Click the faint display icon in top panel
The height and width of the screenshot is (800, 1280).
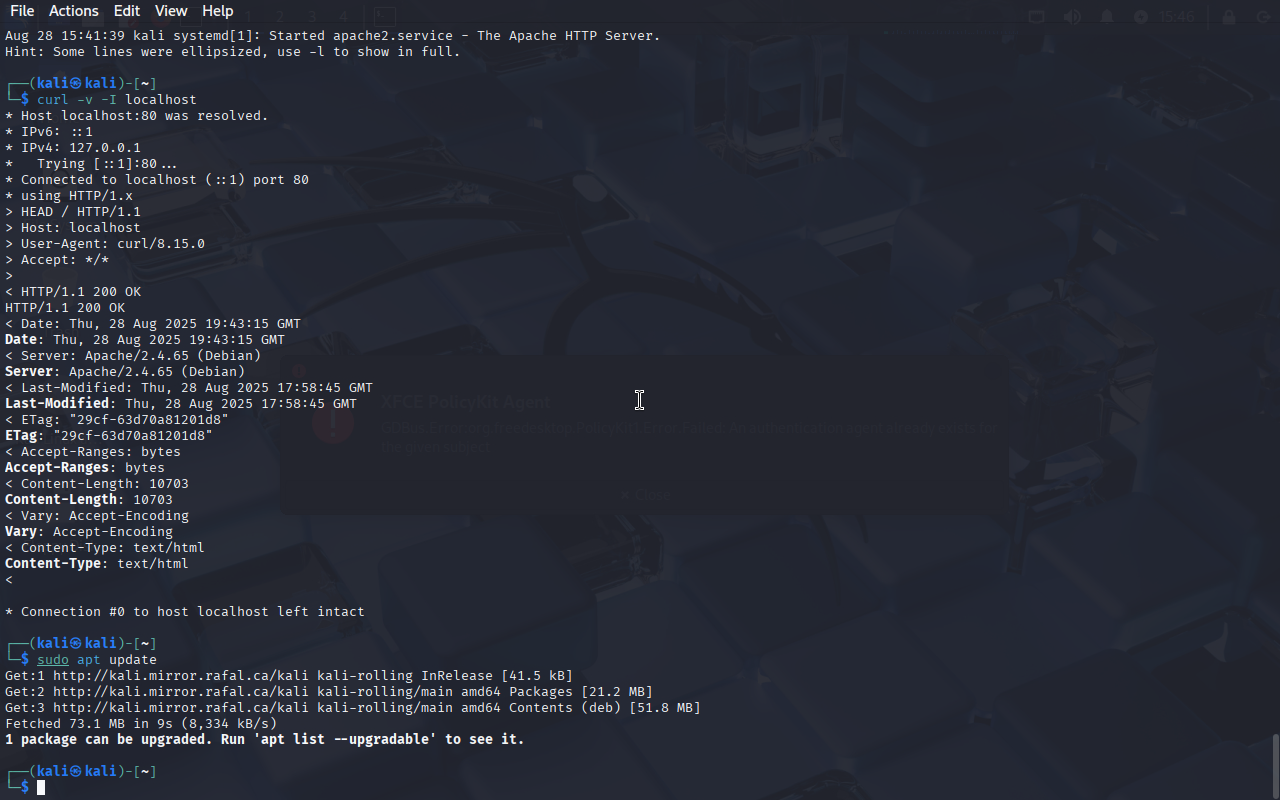(x=1037, y=17)
